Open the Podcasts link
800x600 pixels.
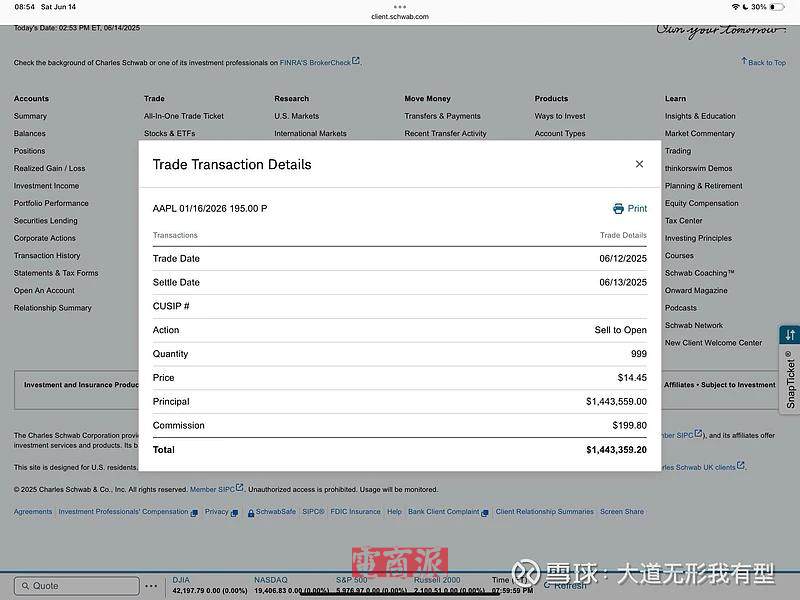[x=681, y=308]
